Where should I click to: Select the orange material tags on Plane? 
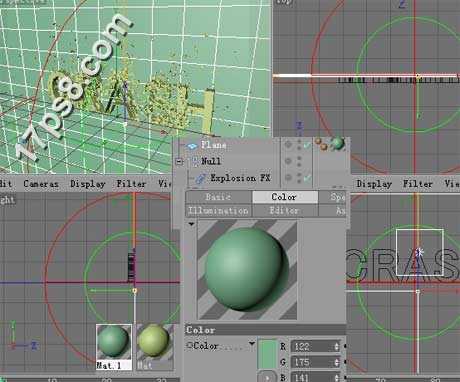coord(322,144)
